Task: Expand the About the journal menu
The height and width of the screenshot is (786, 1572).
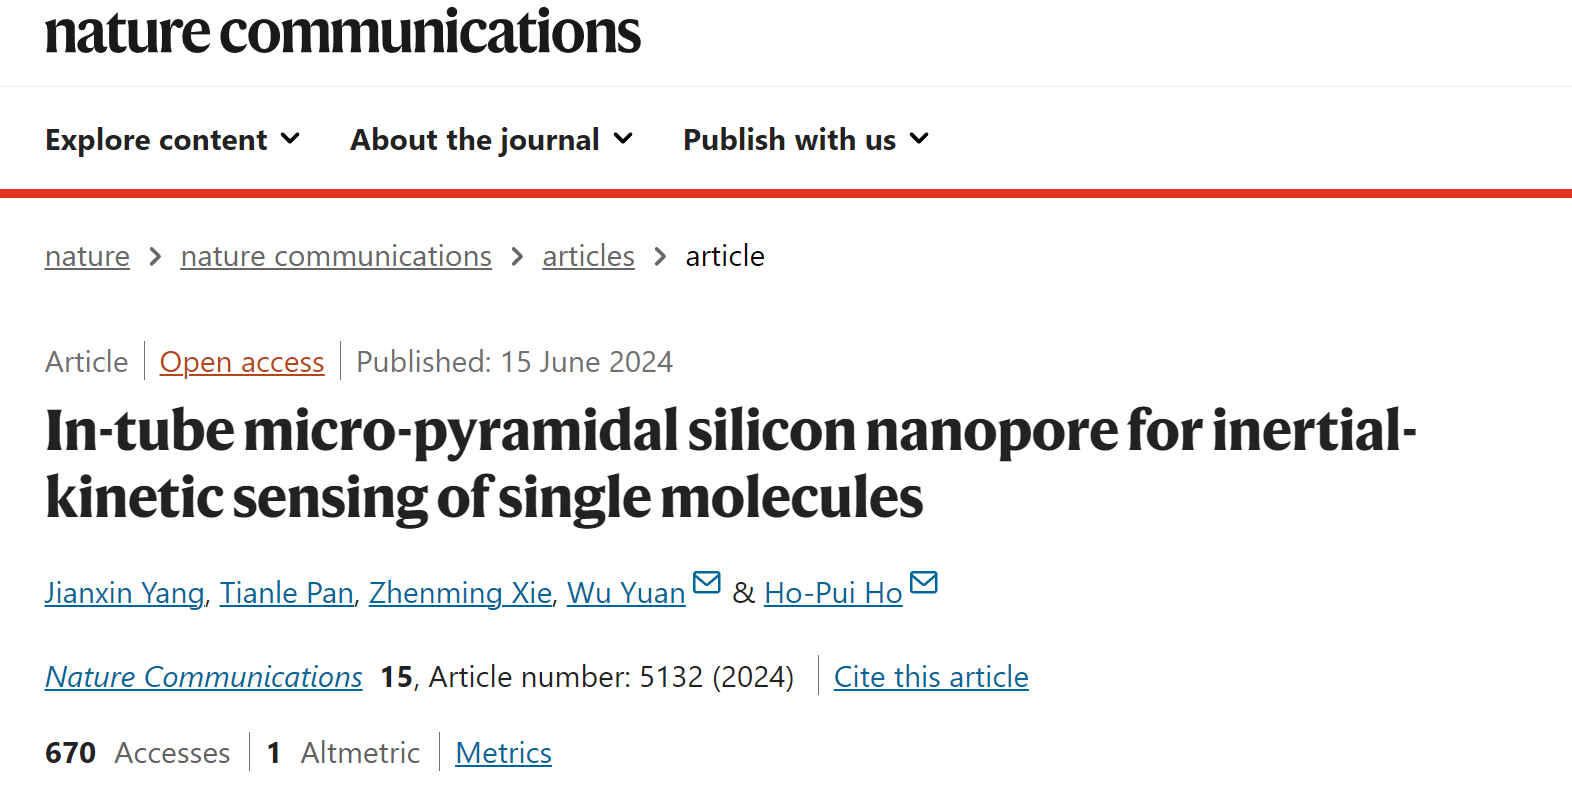Action: pyautogui.click(x=492, y=139)
